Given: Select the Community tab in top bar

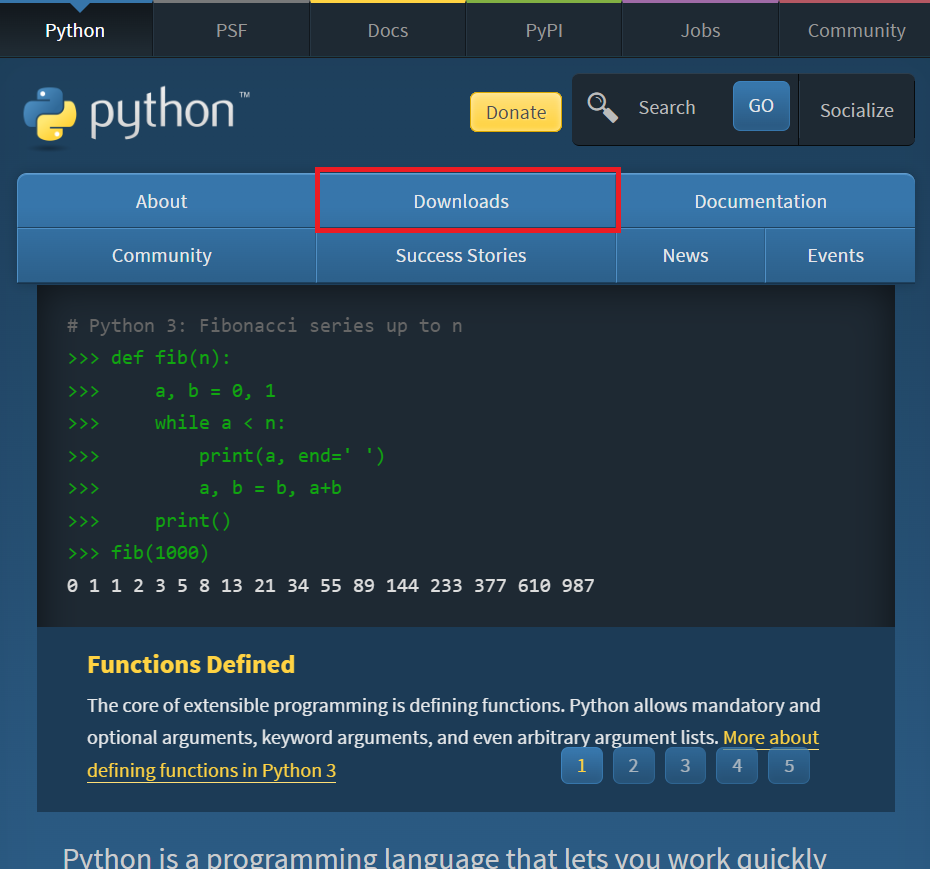Looking at the screenshot, I should point(856,30).
